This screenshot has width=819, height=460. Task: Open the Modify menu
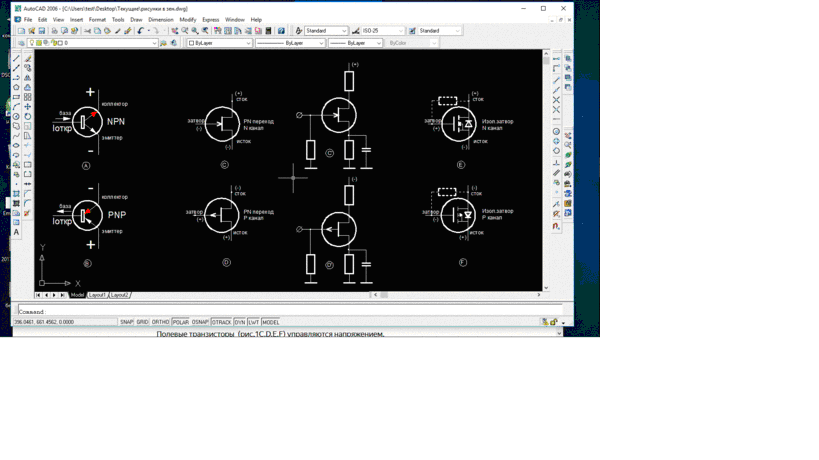tap(188, 20)
